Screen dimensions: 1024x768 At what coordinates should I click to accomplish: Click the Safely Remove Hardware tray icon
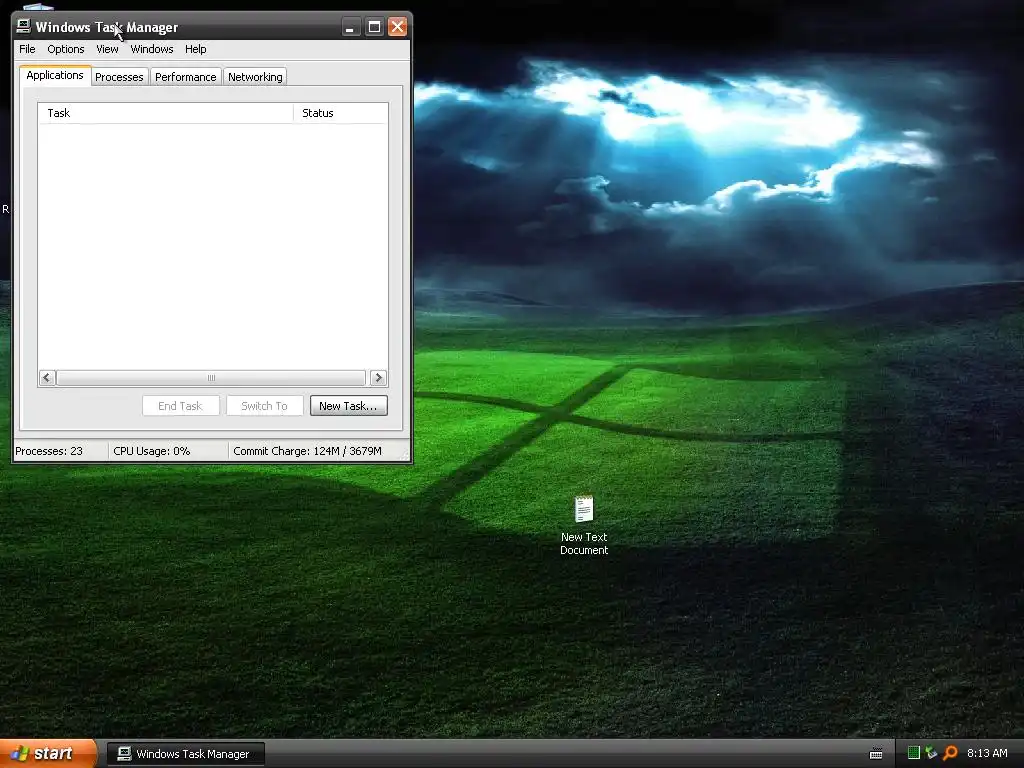click(931, 753)
